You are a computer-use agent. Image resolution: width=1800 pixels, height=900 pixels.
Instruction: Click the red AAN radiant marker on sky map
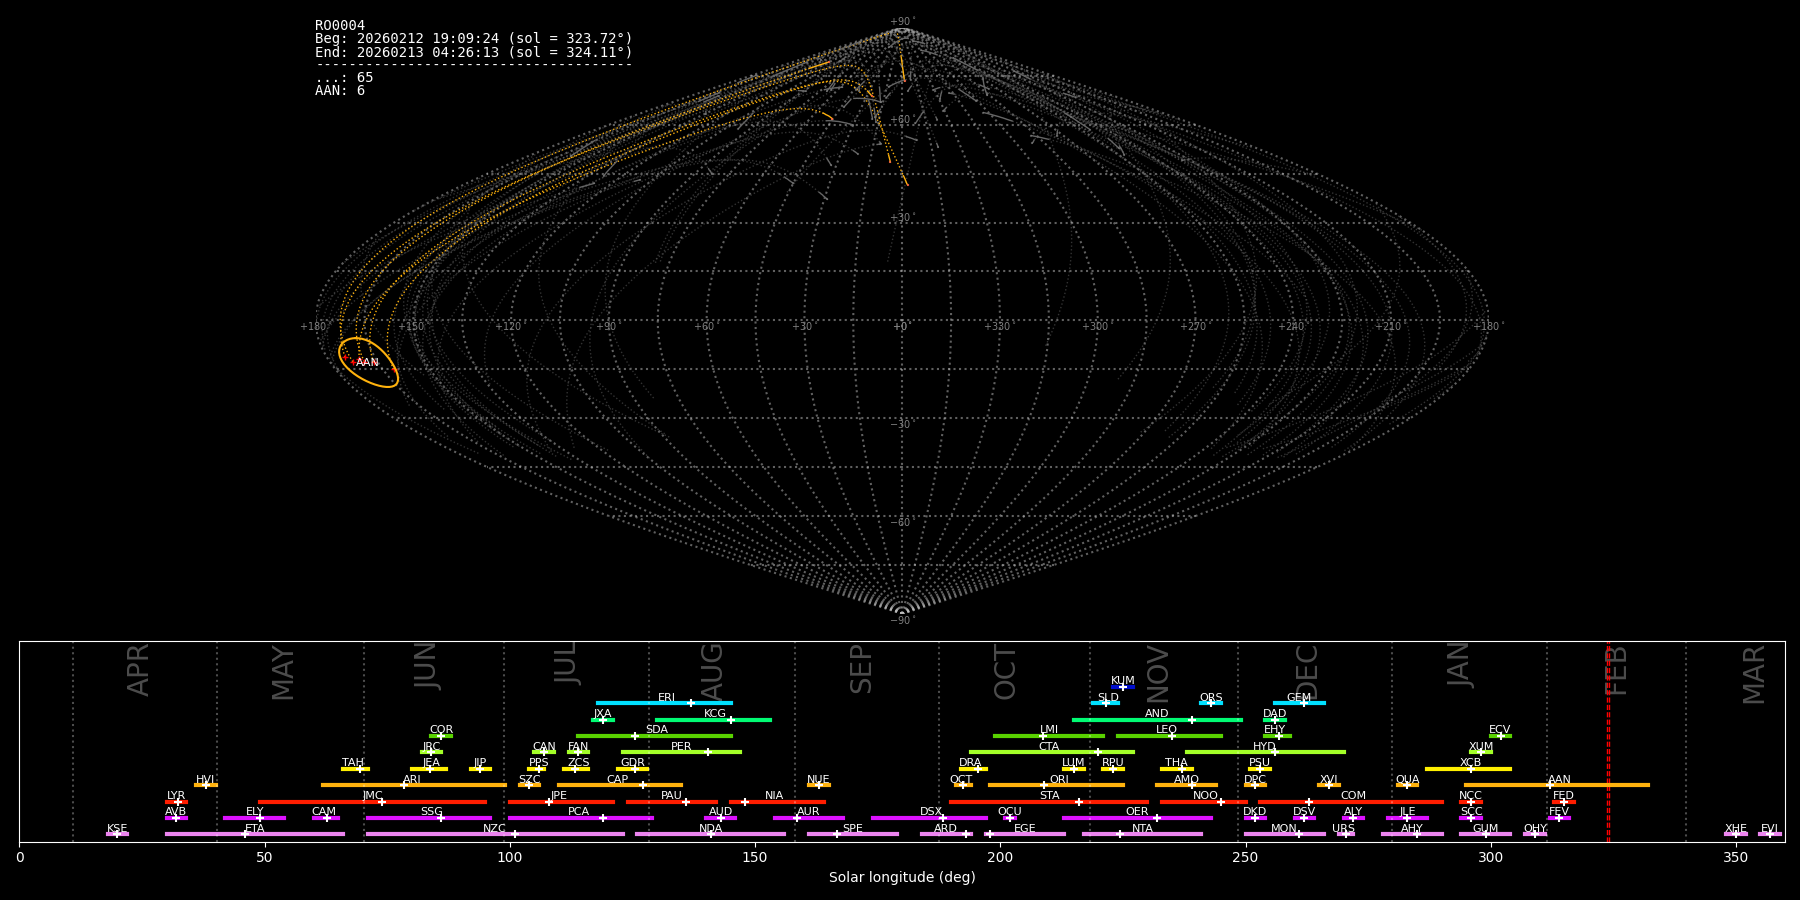[352, 362]
